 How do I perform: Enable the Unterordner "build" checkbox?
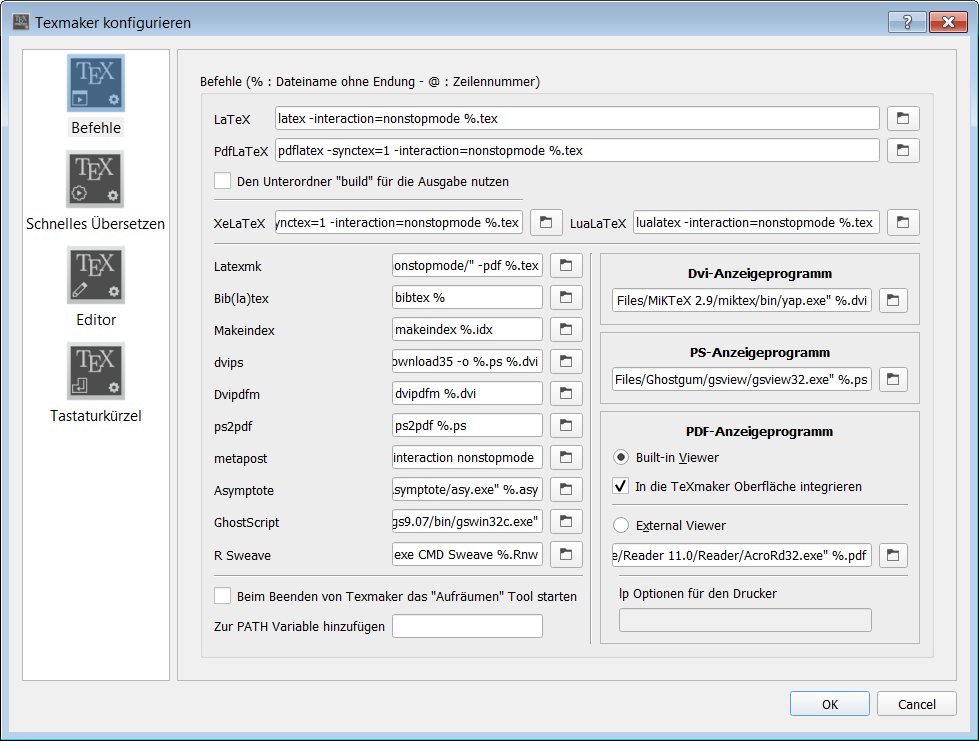[222, 181]
